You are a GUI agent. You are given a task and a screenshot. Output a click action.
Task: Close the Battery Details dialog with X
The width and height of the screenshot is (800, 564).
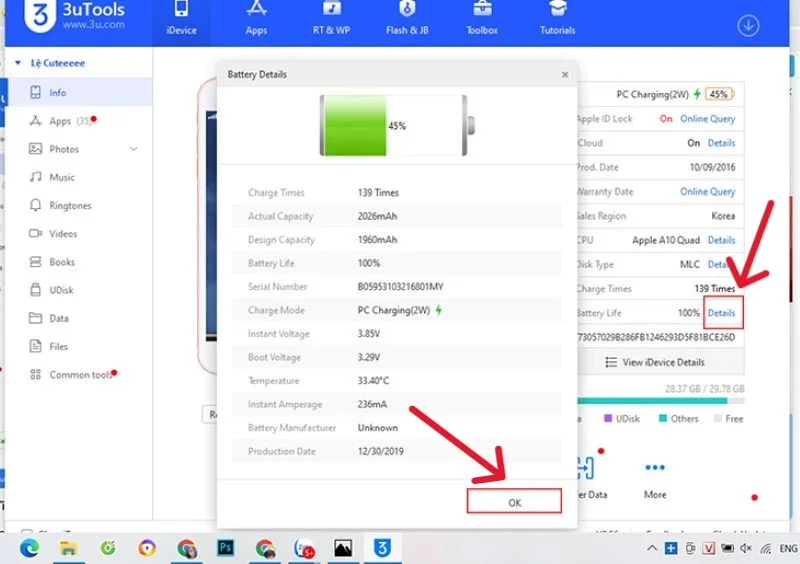[x=565, y=75]
